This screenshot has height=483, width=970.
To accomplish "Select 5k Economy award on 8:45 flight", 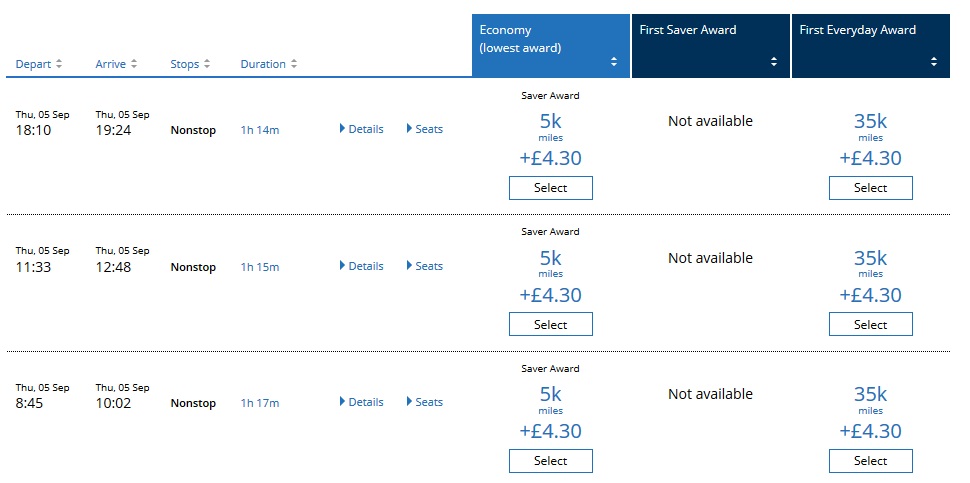I will click(550, 461).
